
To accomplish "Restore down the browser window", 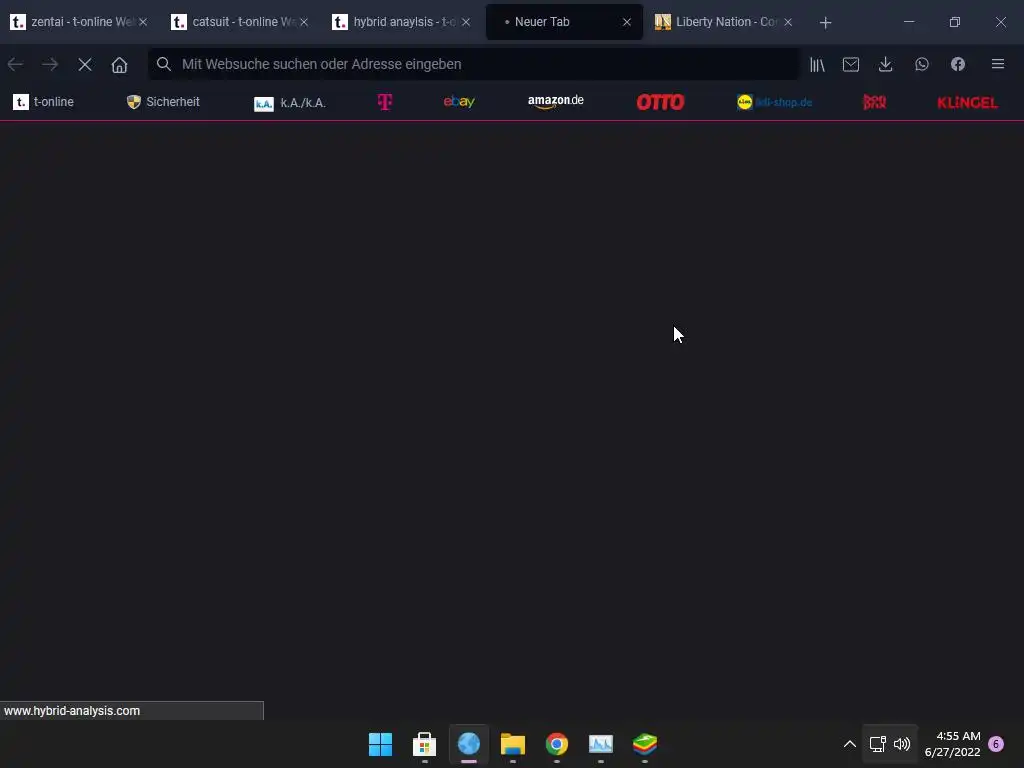I will [x=955, y=22].
